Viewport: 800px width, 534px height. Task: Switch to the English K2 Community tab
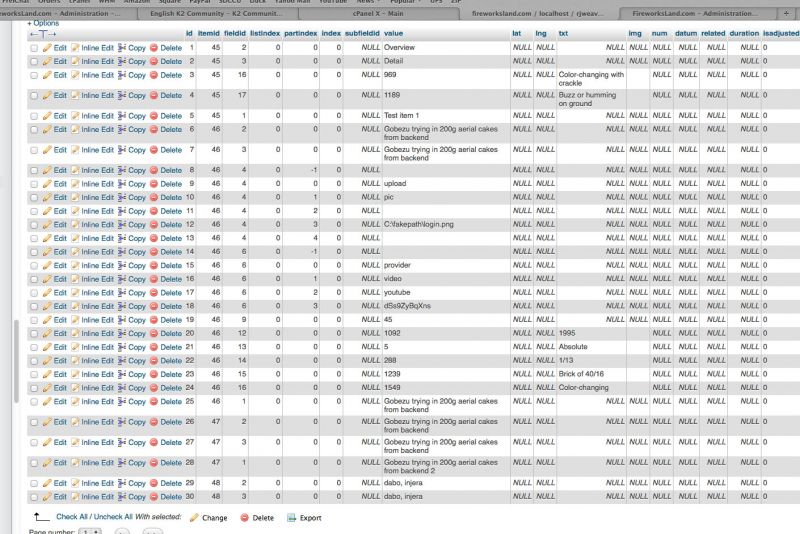click(x=216, y=14)
